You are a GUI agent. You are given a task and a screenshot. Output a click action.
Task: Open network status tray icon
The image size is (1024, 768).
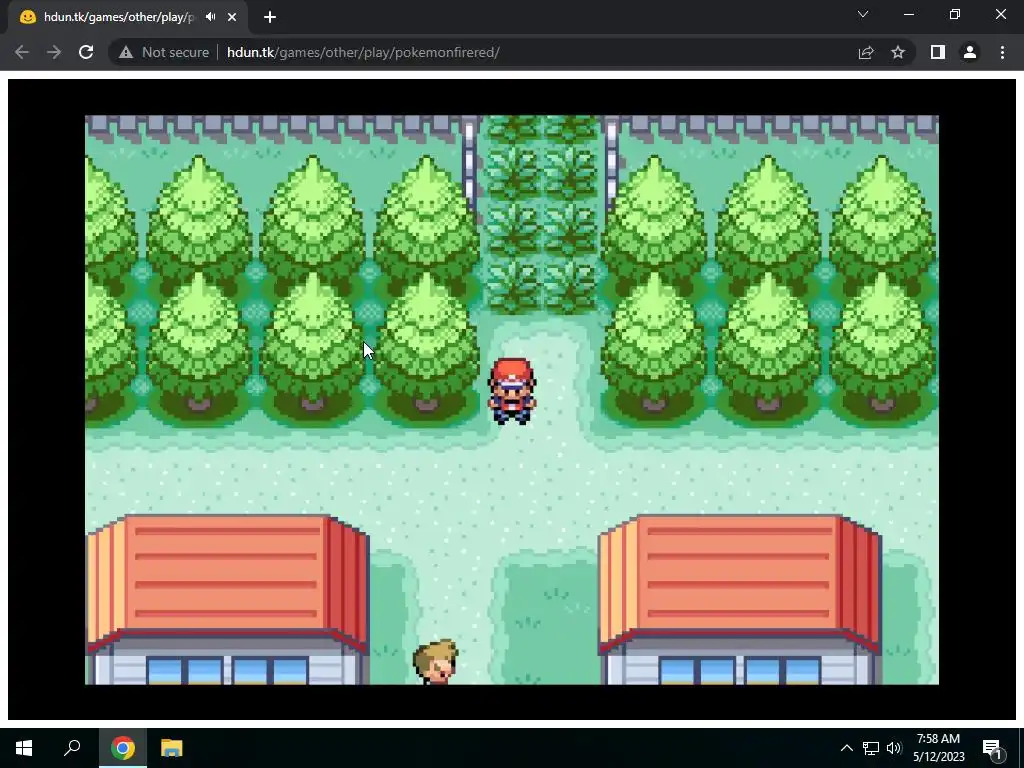[871, 748]
